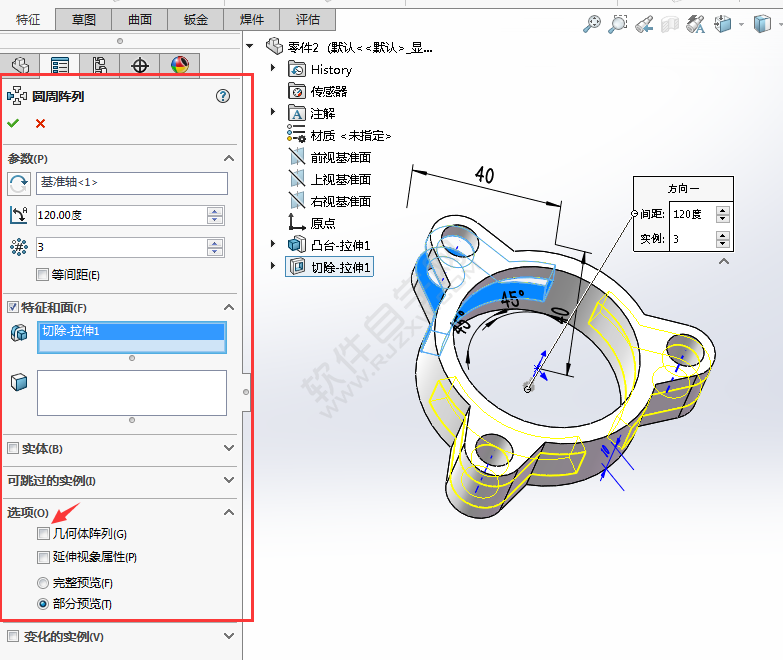
Task: Switch to the 钣金 sheet metal tab
Action: (x=196, y=19)
